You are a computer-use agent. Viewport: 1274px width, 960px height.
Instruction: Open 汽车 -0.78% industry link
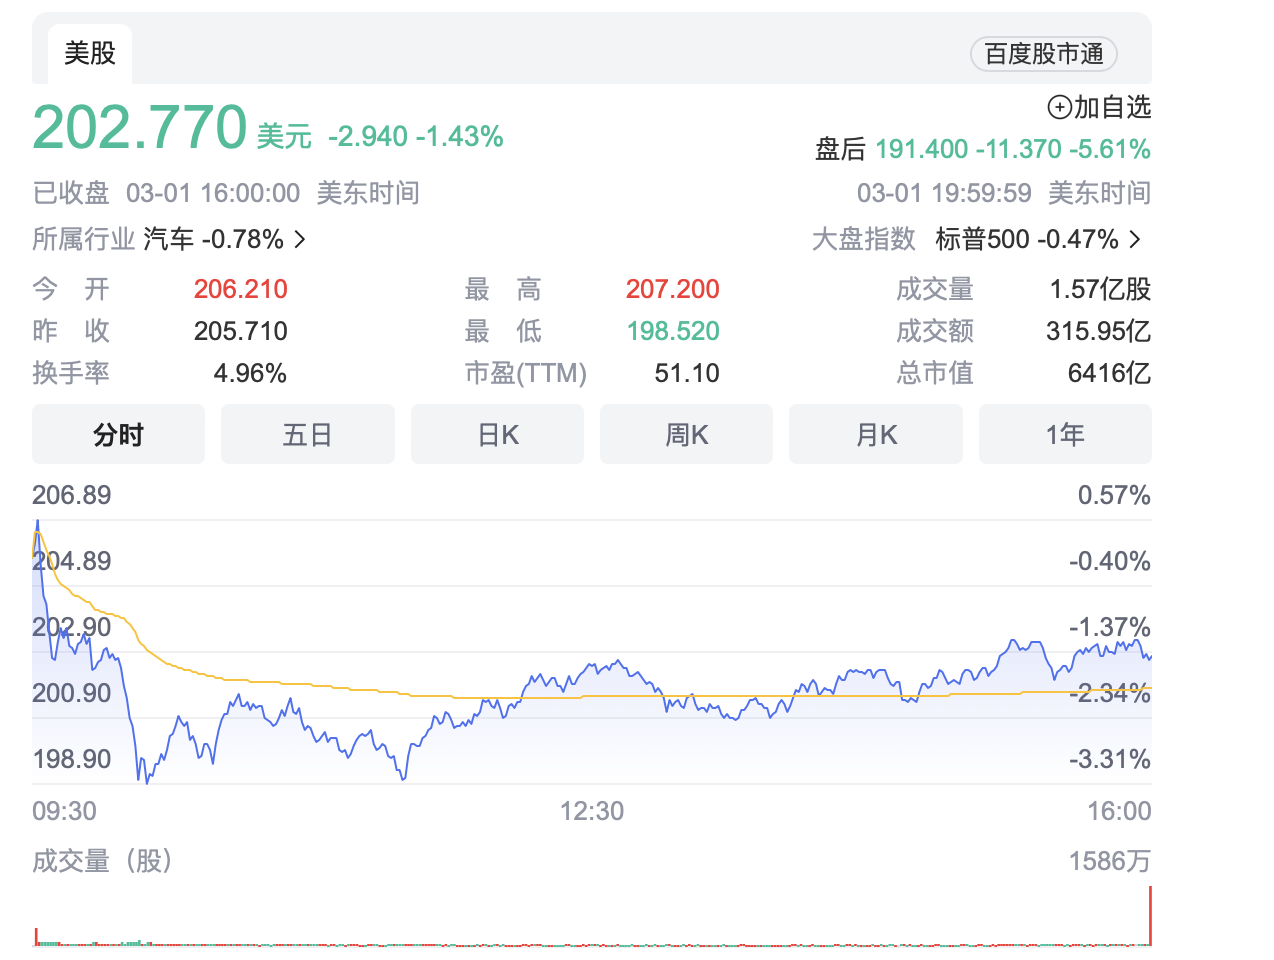point(213,240)
